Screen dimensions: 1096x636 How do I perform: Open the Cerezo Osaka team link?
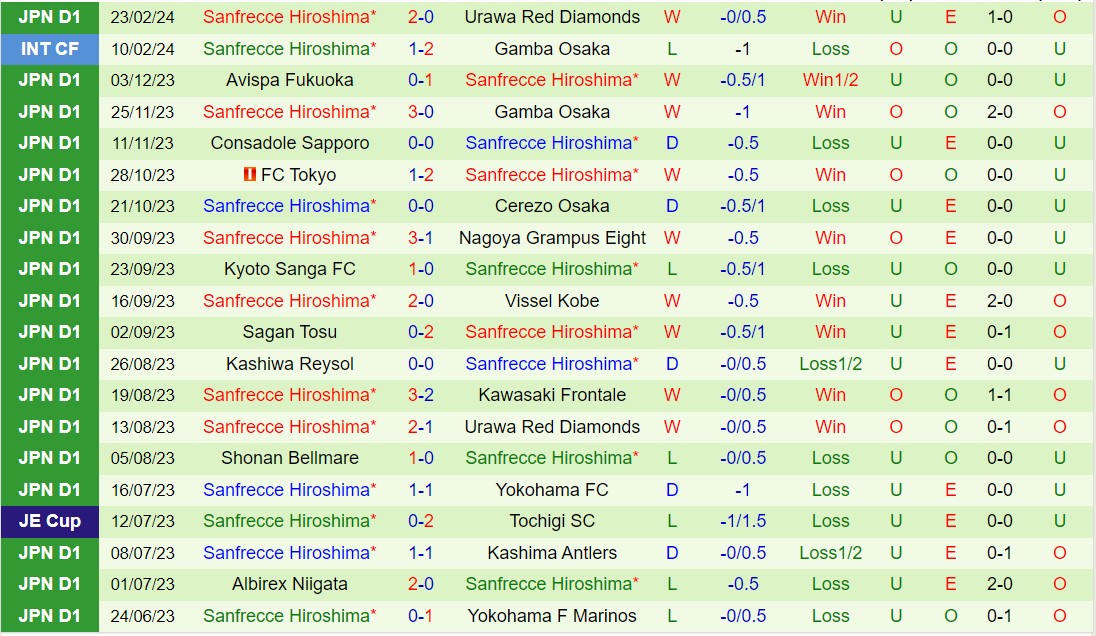coord(552,206)
